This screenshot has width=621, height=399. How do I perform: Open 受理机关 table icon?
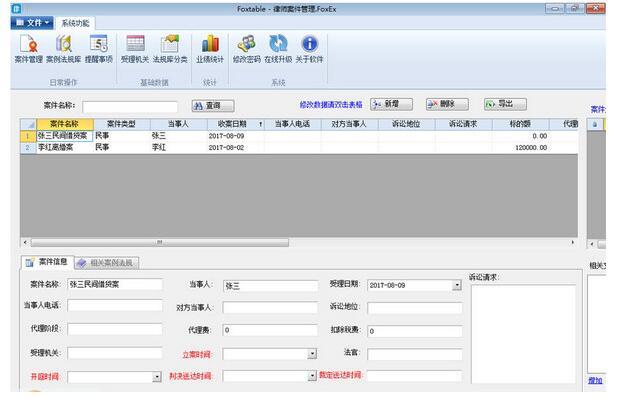[x=135, y=49]
